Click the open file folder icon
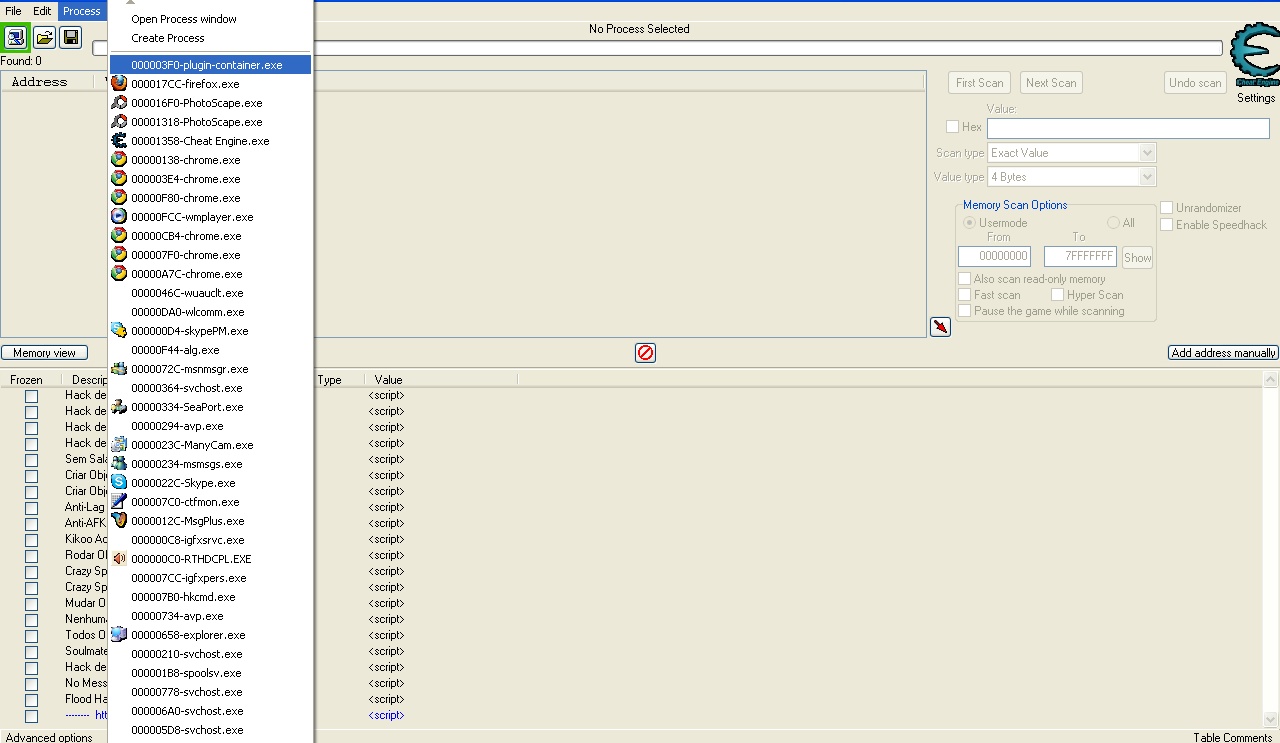Viewport: 1280px width, 743px height. tap(44, 38)
